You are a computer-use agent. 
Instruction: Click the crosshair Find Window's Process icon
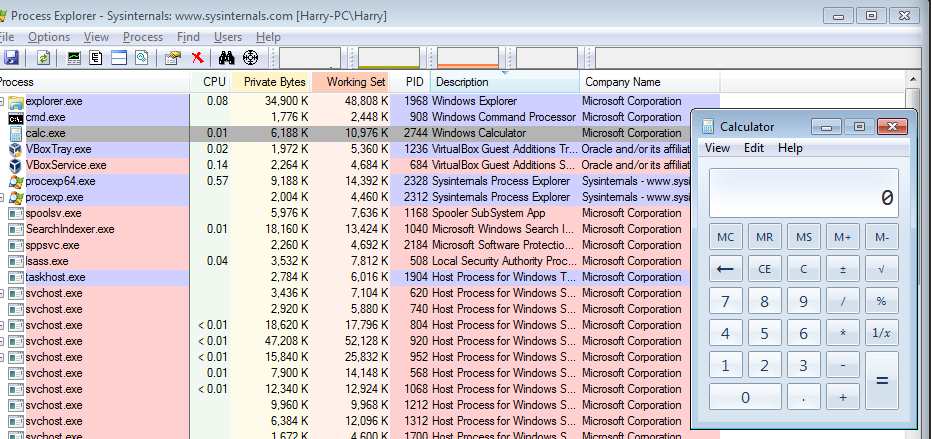pos(251,58)
